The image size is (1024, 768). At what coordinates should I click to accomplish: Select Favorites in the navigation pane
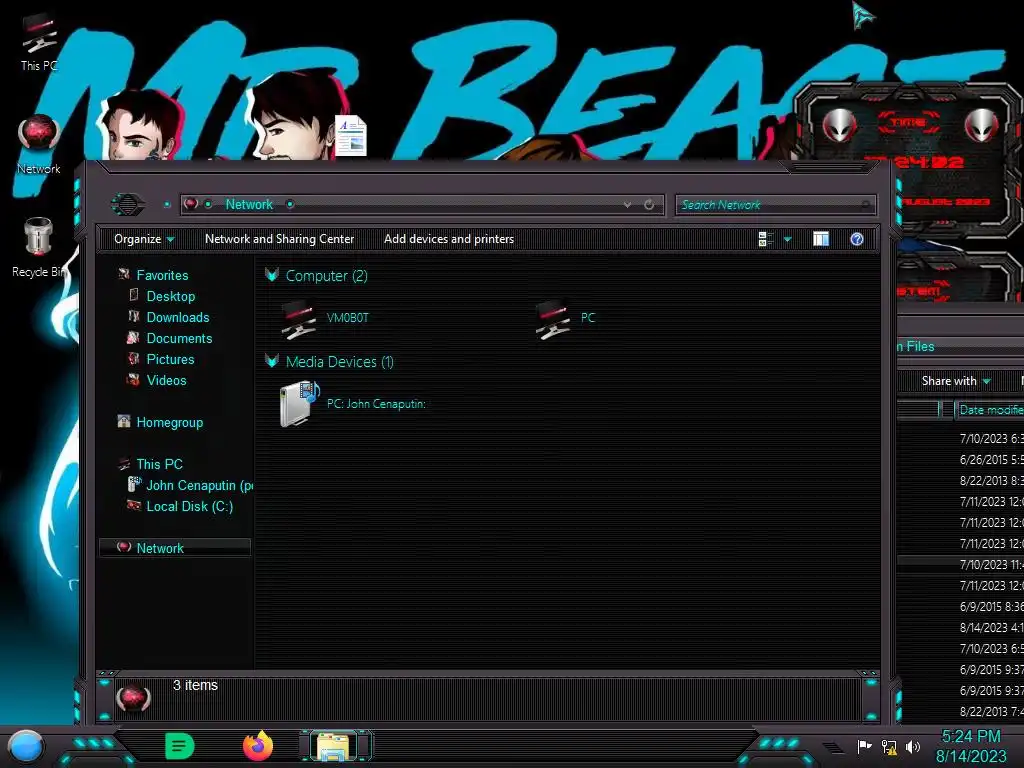pos(162,276)
